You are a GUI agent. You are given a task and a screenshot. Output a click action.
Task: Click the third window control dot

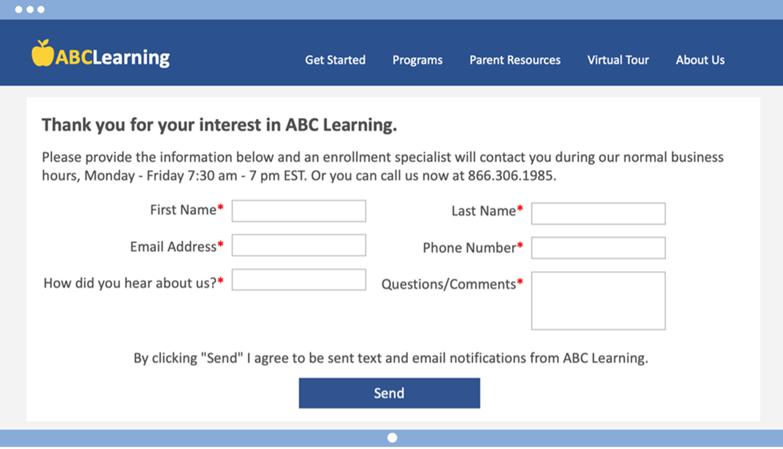pos(41,9)
